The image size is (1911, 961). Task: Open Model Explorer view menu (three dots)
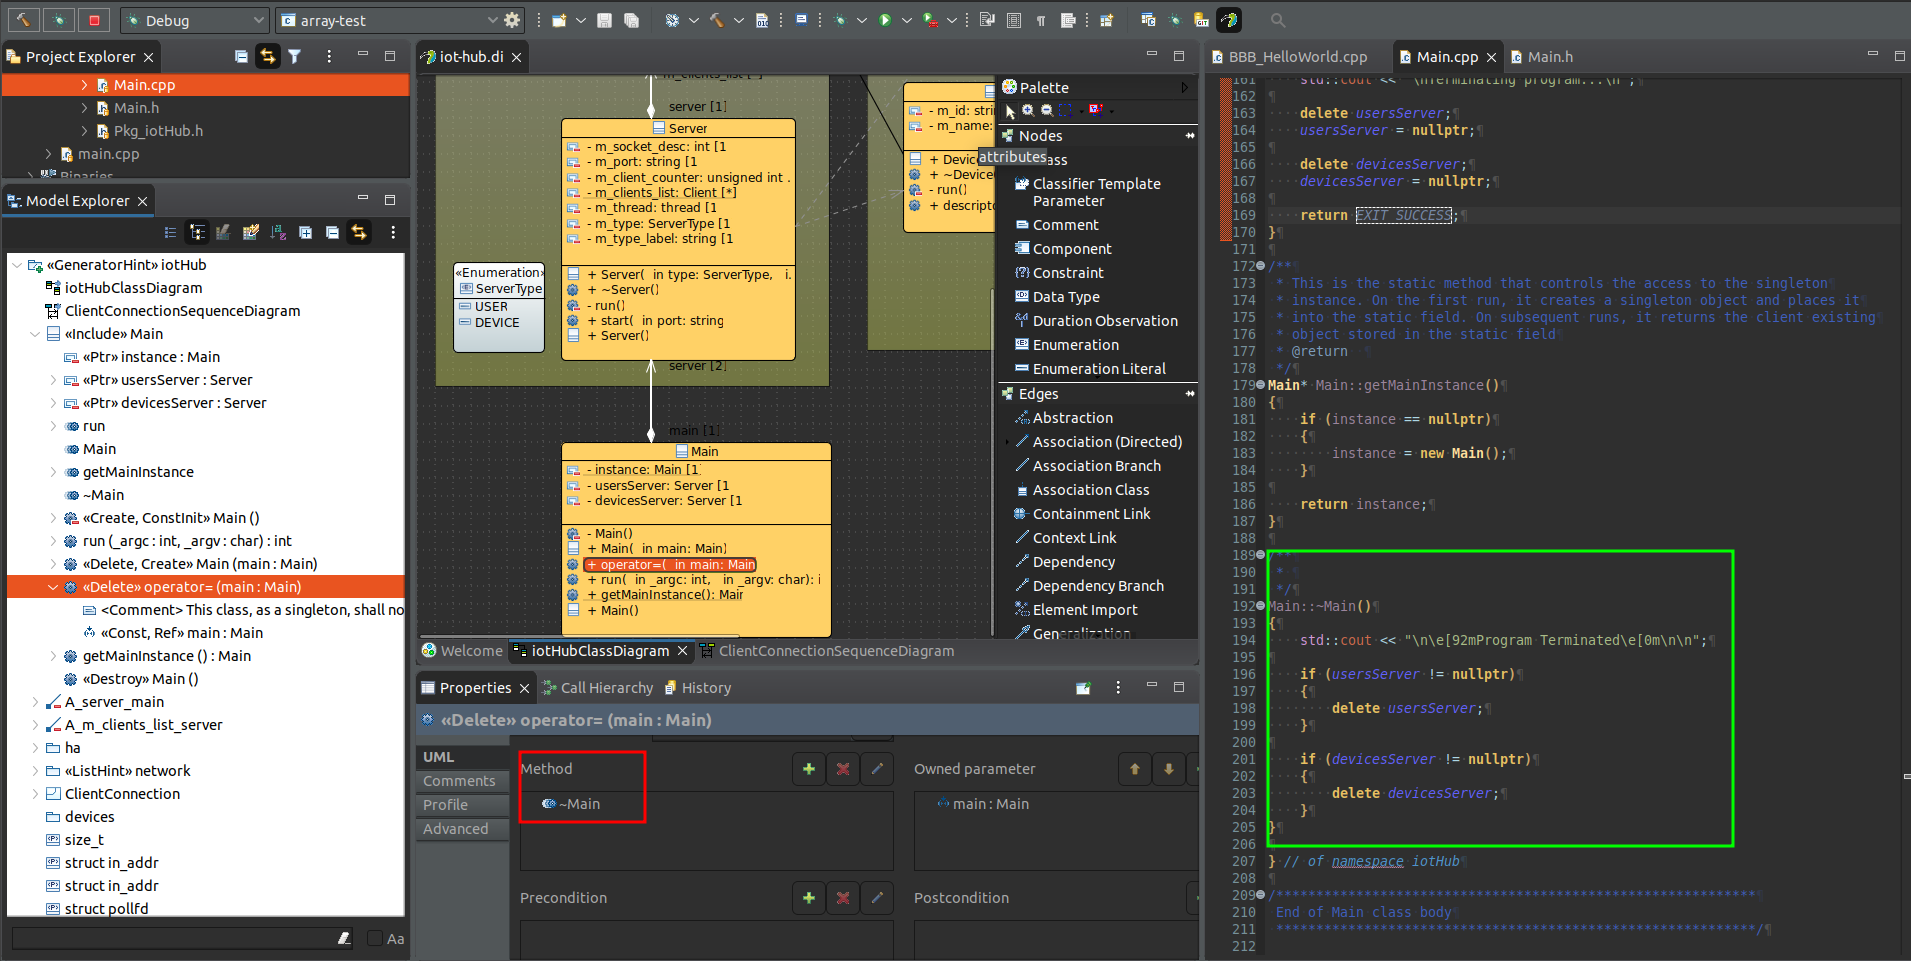[393, 233]
